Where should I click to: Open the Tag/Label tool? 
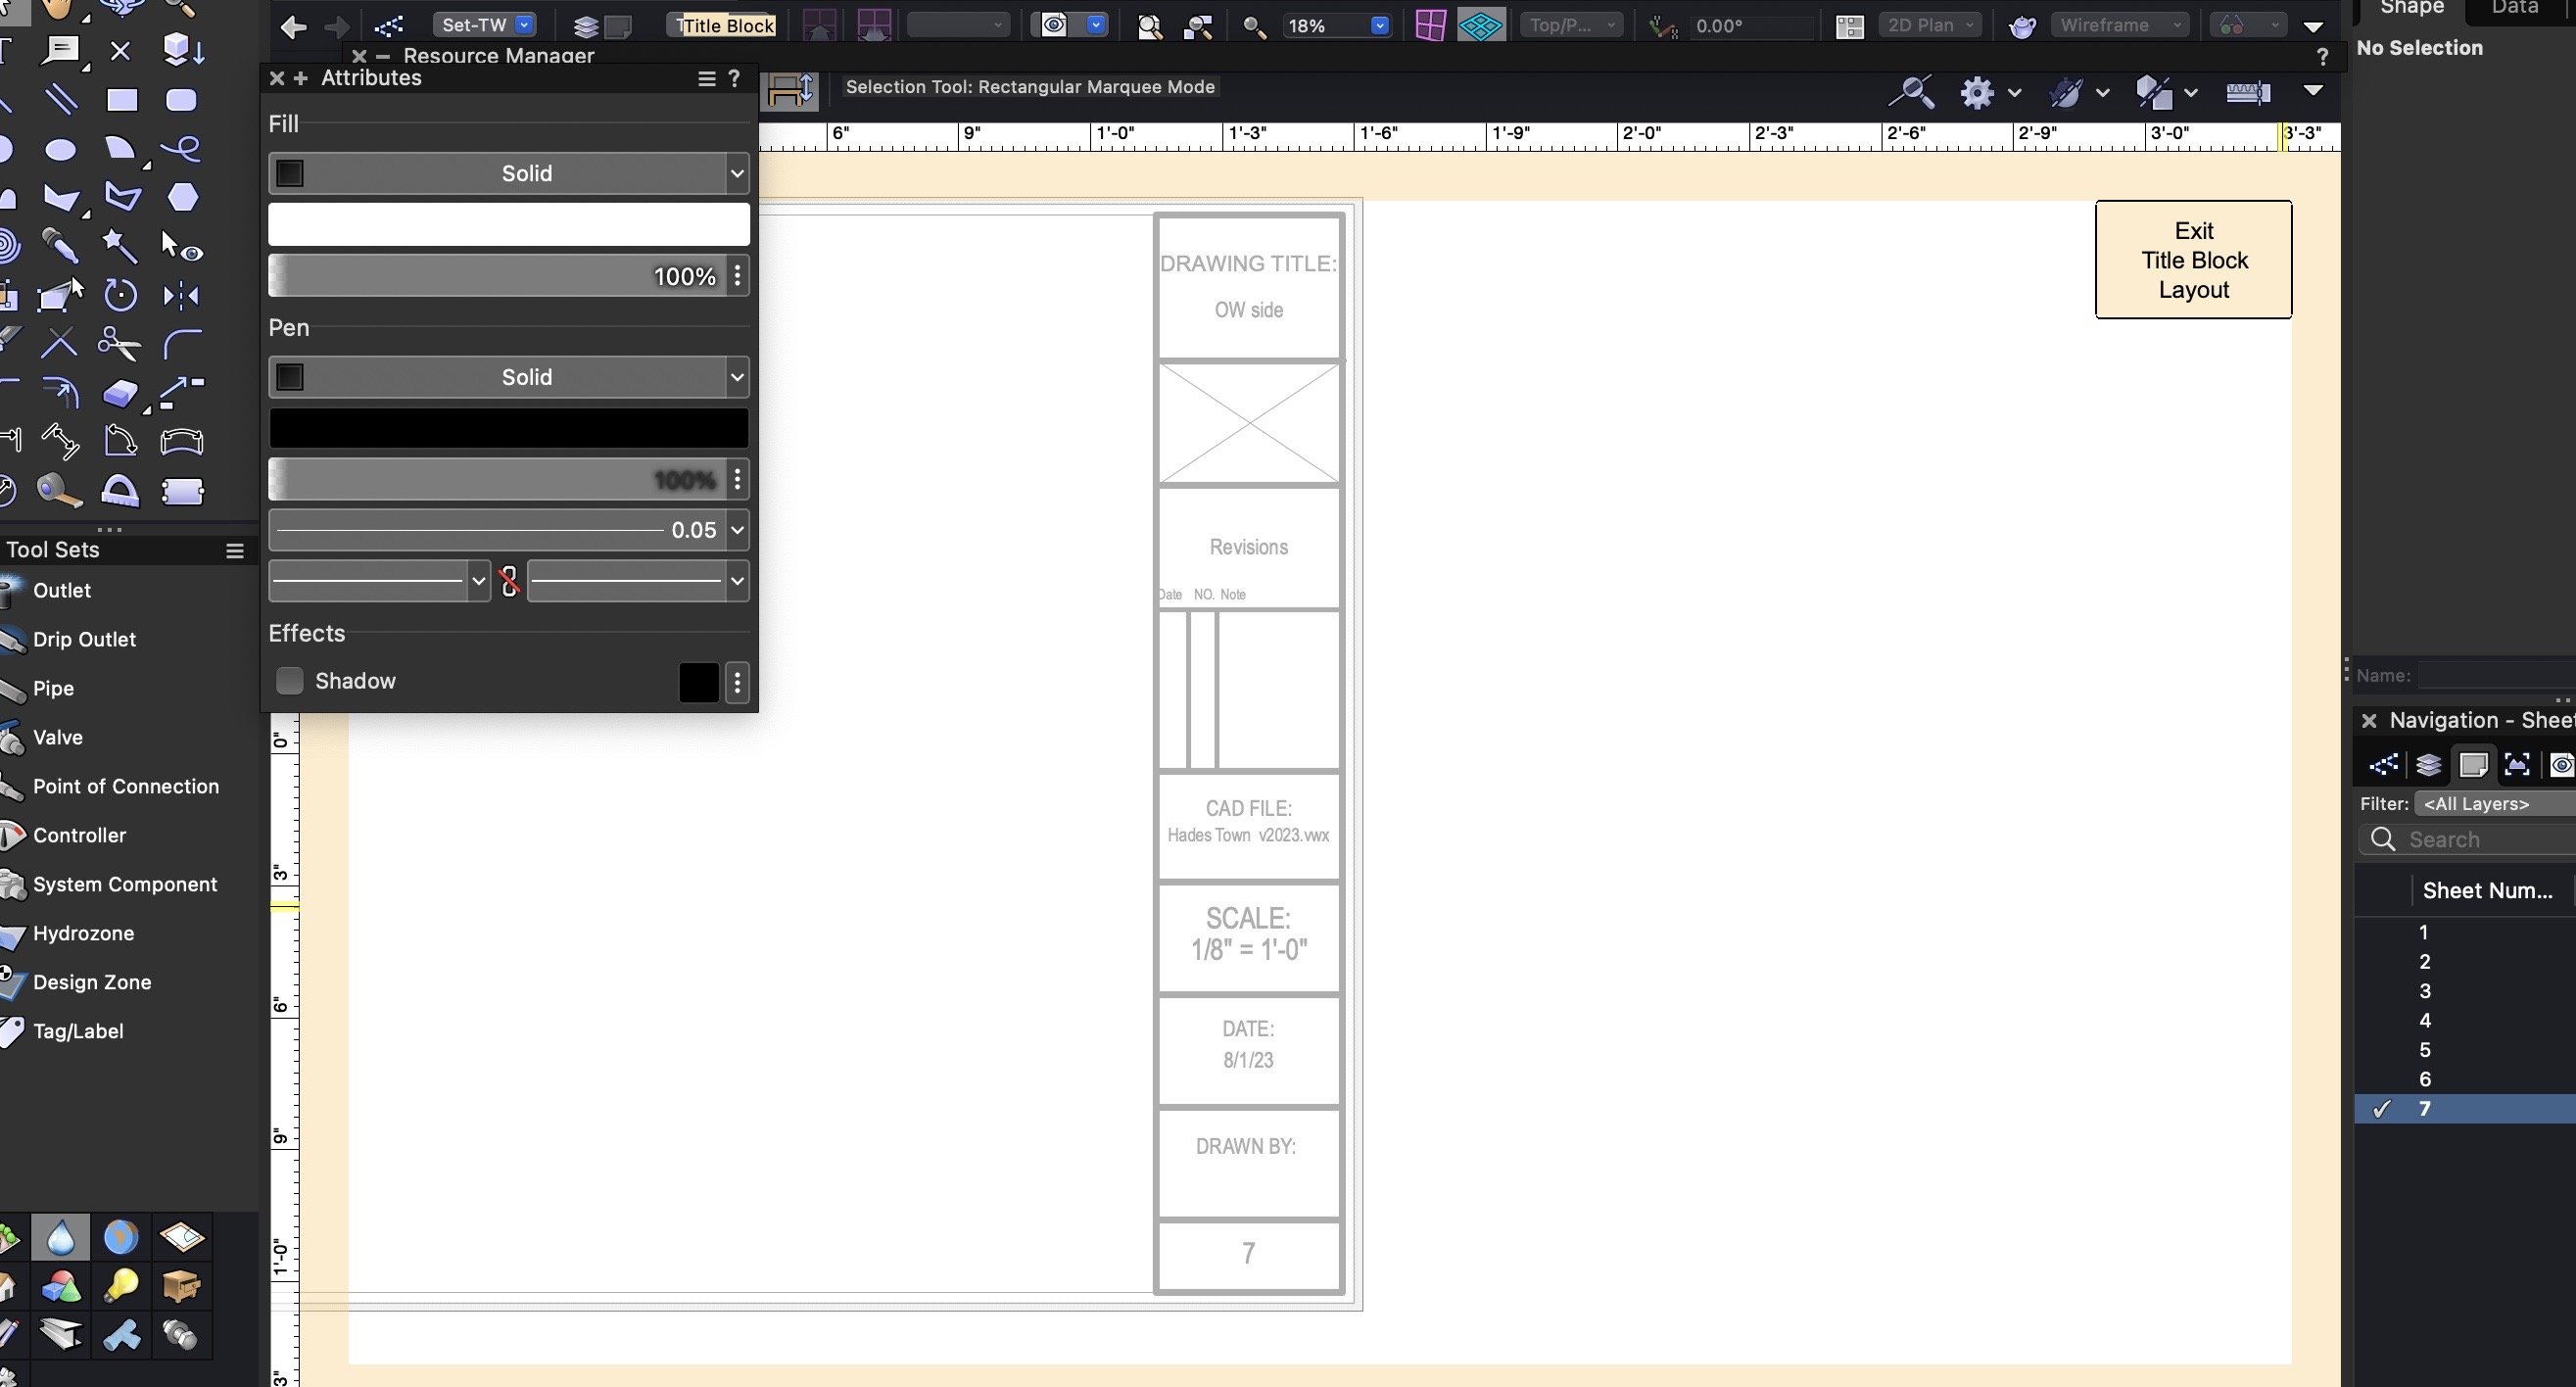click(x=77, y=1031)
